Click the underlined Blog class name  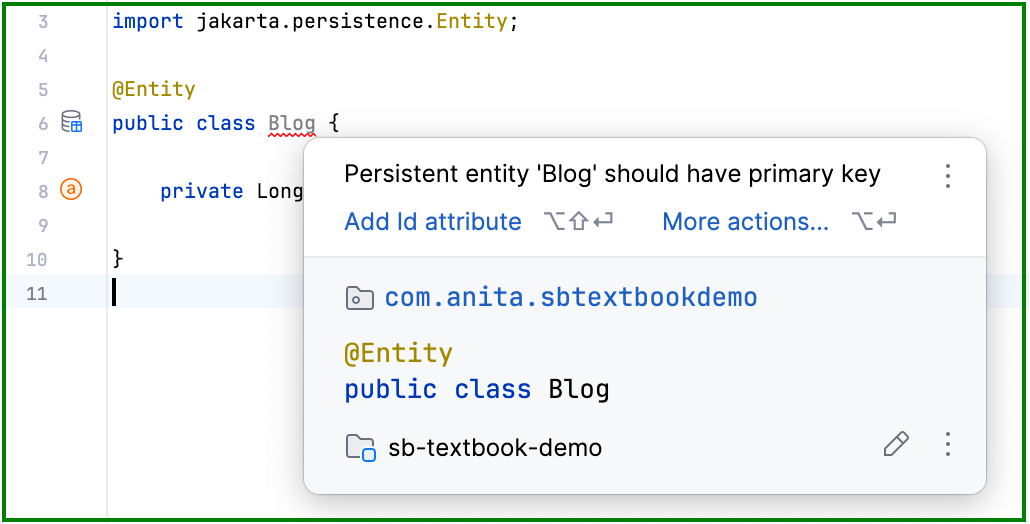tap(292, 123)
